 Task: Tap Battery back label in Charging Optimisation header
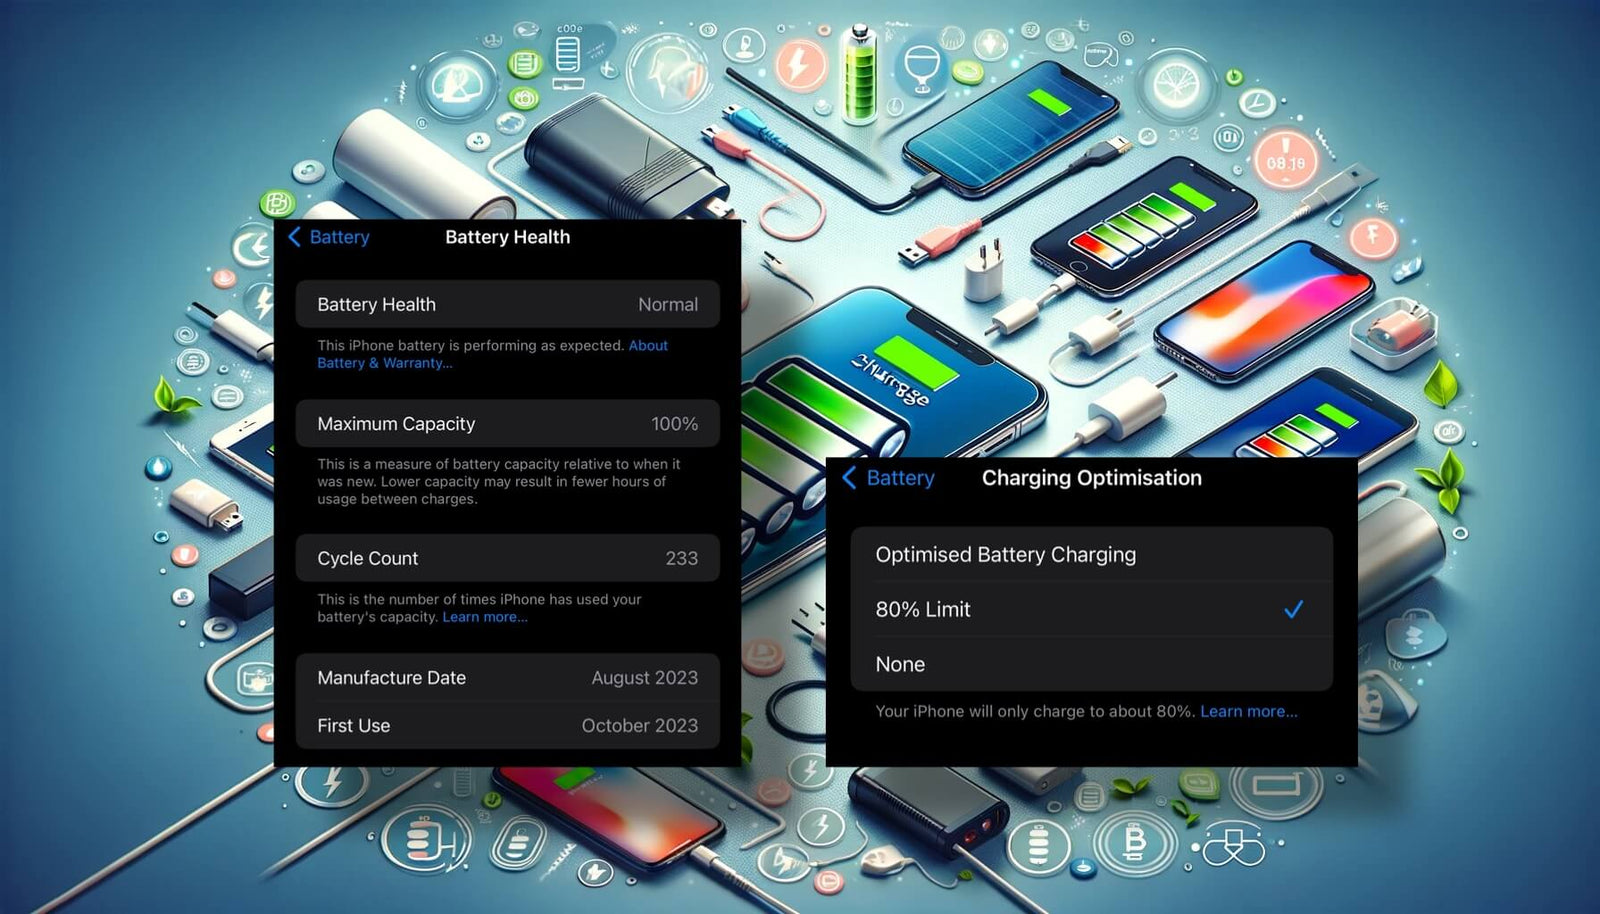point(900,478)
